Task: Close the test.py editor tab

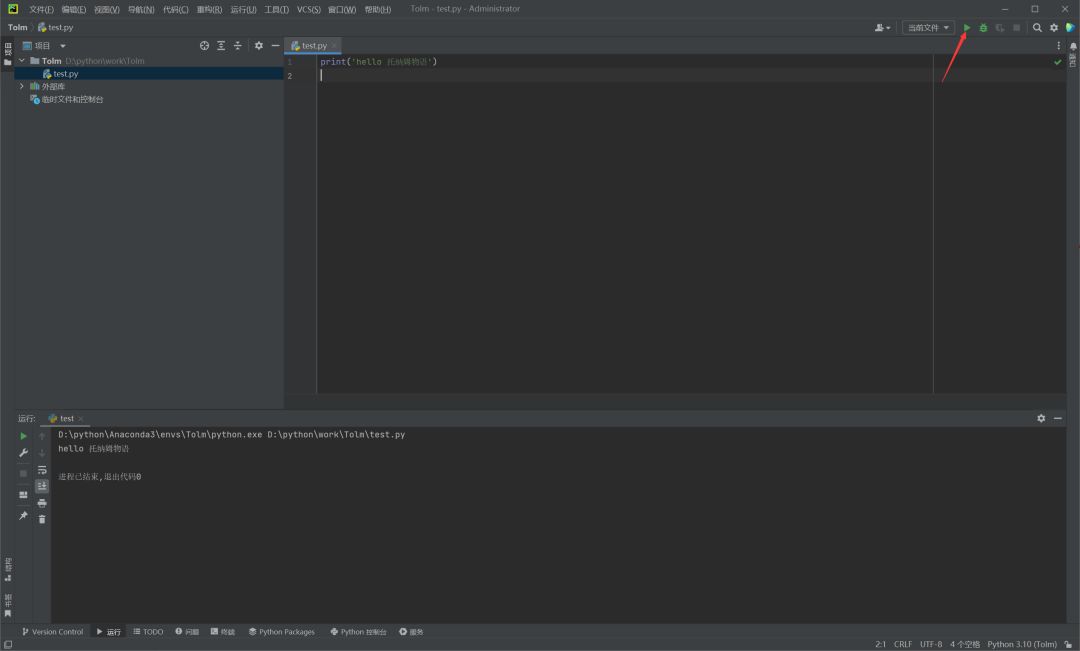Action: point(335,46)
